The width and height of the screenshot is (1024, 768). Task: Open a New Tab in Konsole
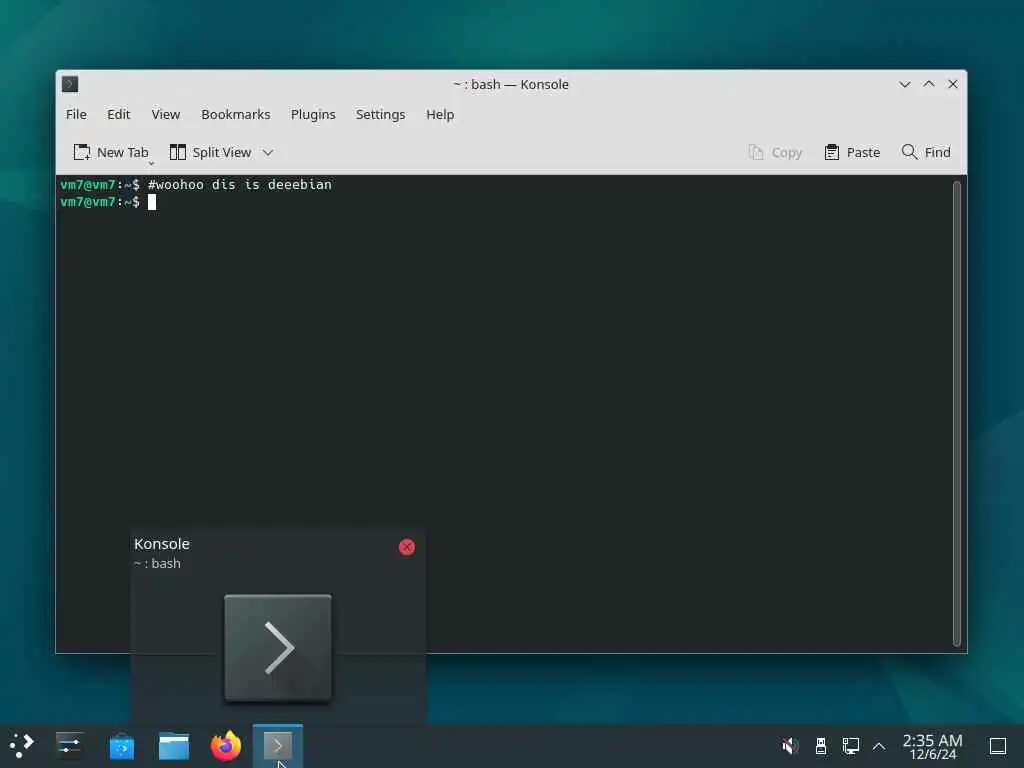point(111,152)
